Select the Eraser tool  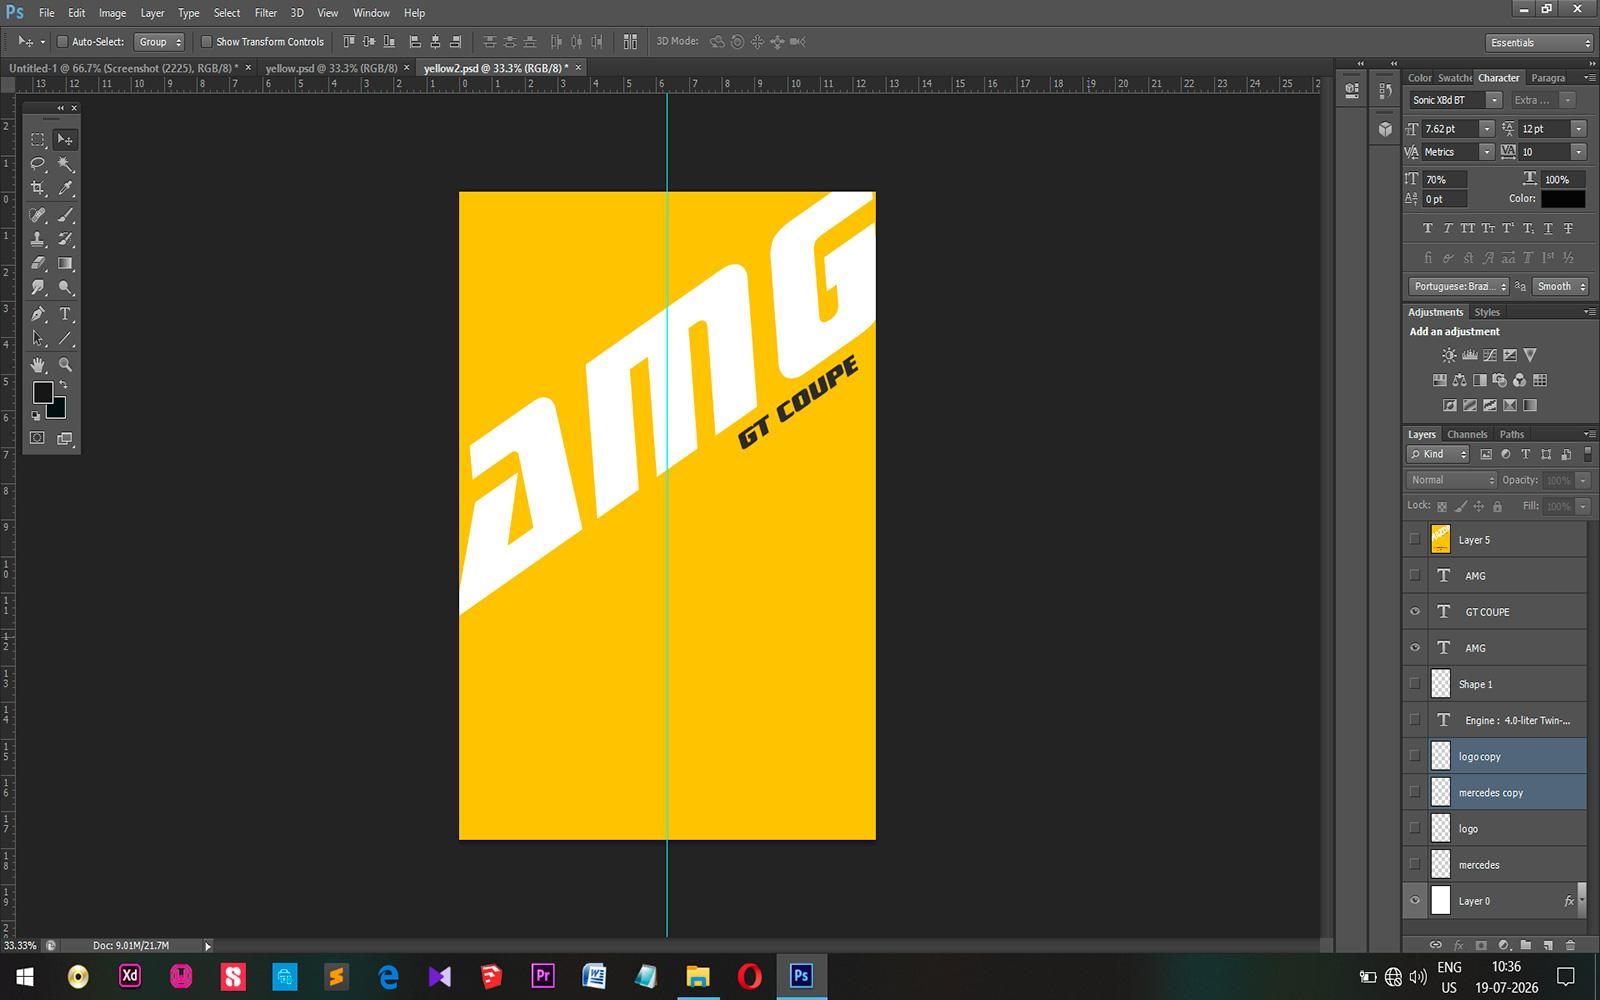[x=38, y=264]
